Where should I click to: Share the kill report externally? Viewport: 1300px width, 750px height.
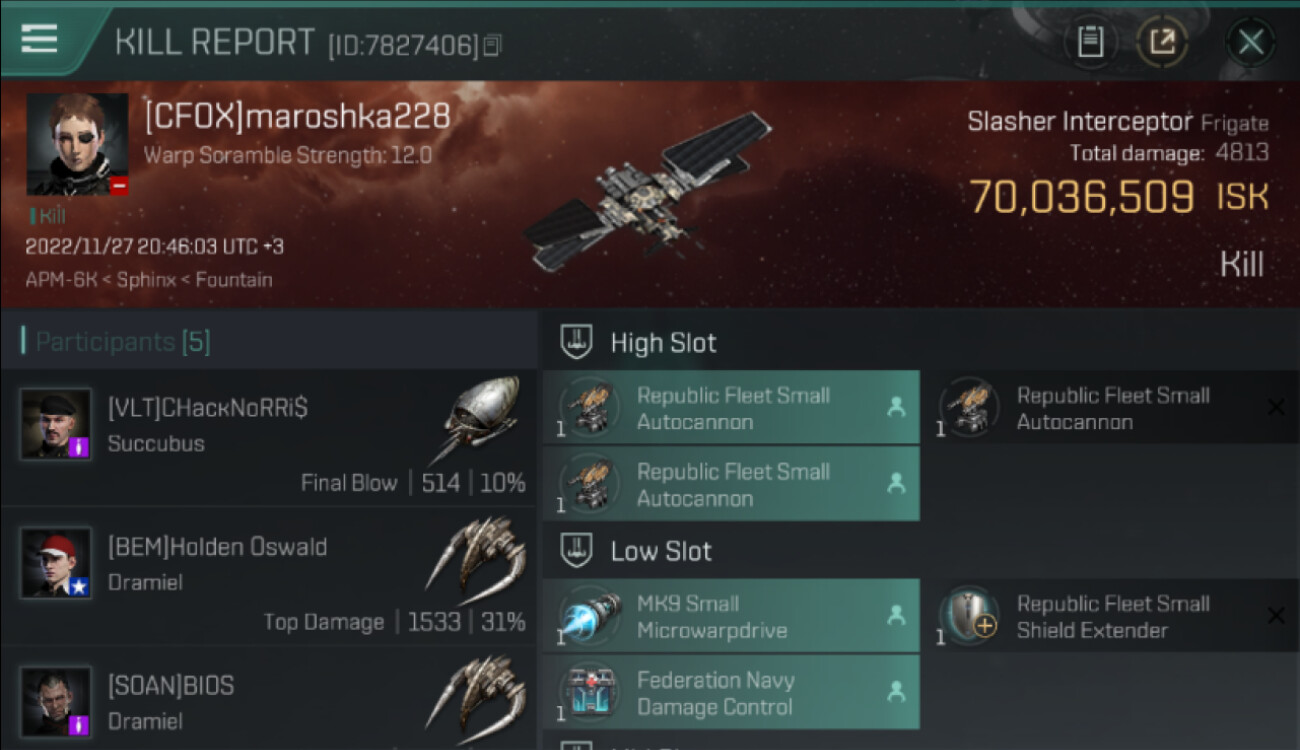1162,41
